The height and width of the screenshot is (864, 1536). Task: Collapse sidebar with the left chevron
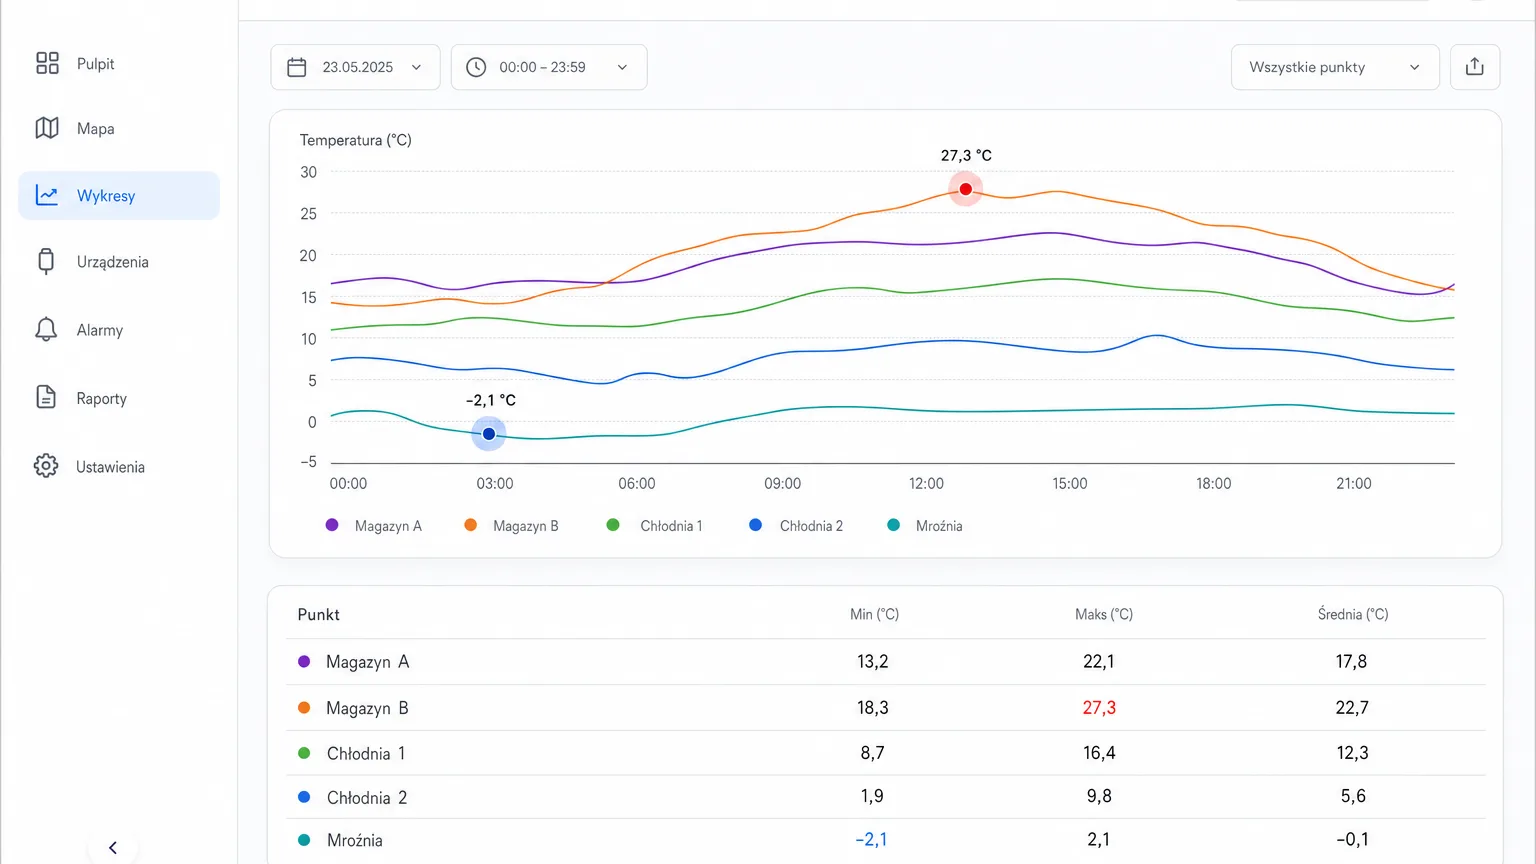click(113, 848)
